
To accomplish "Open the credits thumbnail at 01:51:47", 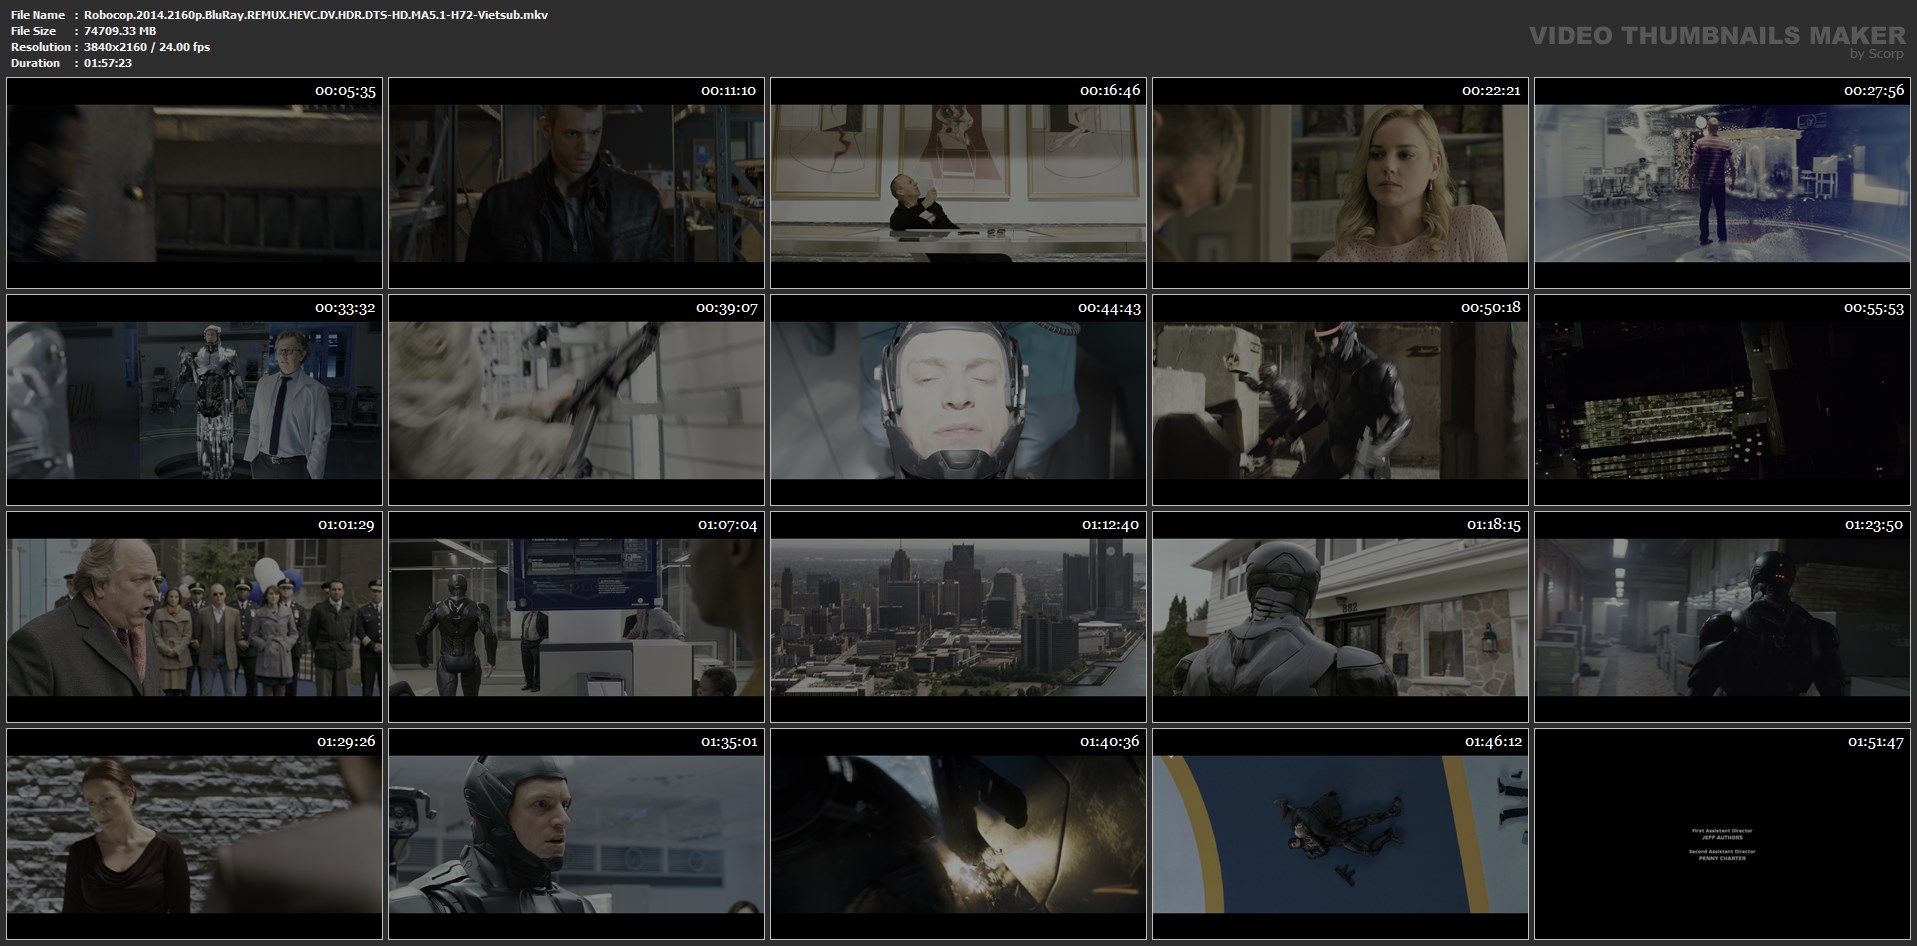I will pos(1722,834).
